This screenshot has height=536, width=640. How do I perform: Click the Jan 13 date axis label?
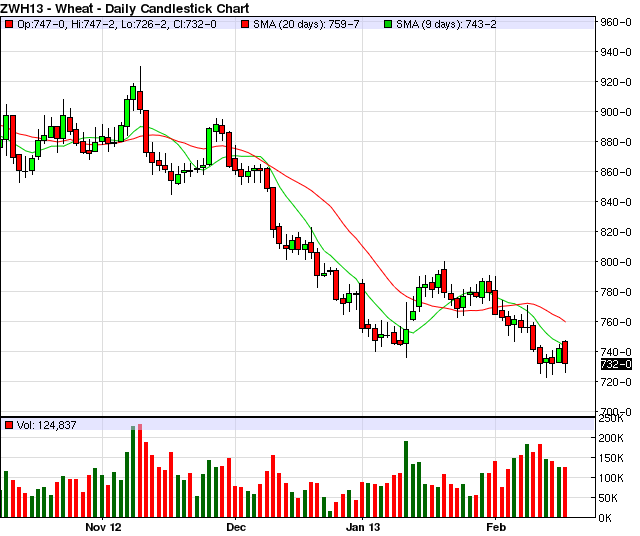pos(363,527)
